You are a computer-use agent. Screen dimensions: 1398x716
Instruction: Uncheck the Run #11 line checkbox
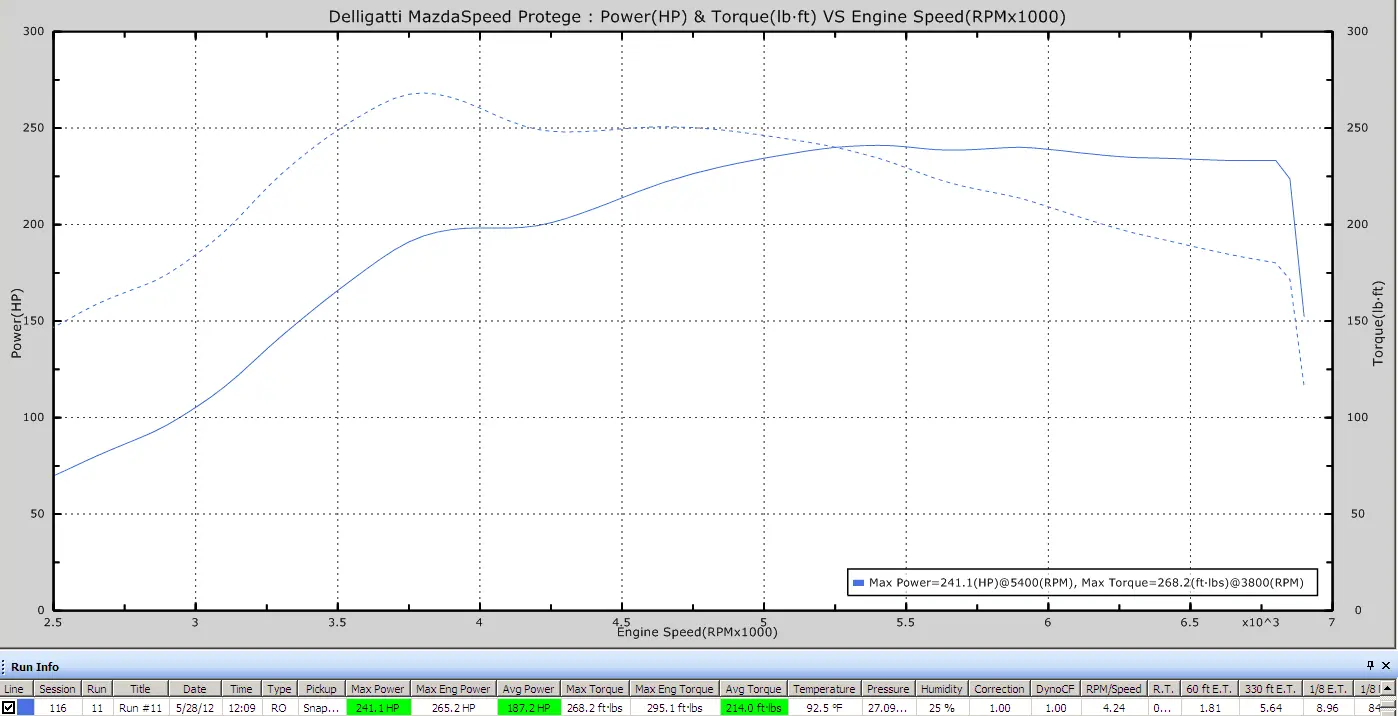9,707
